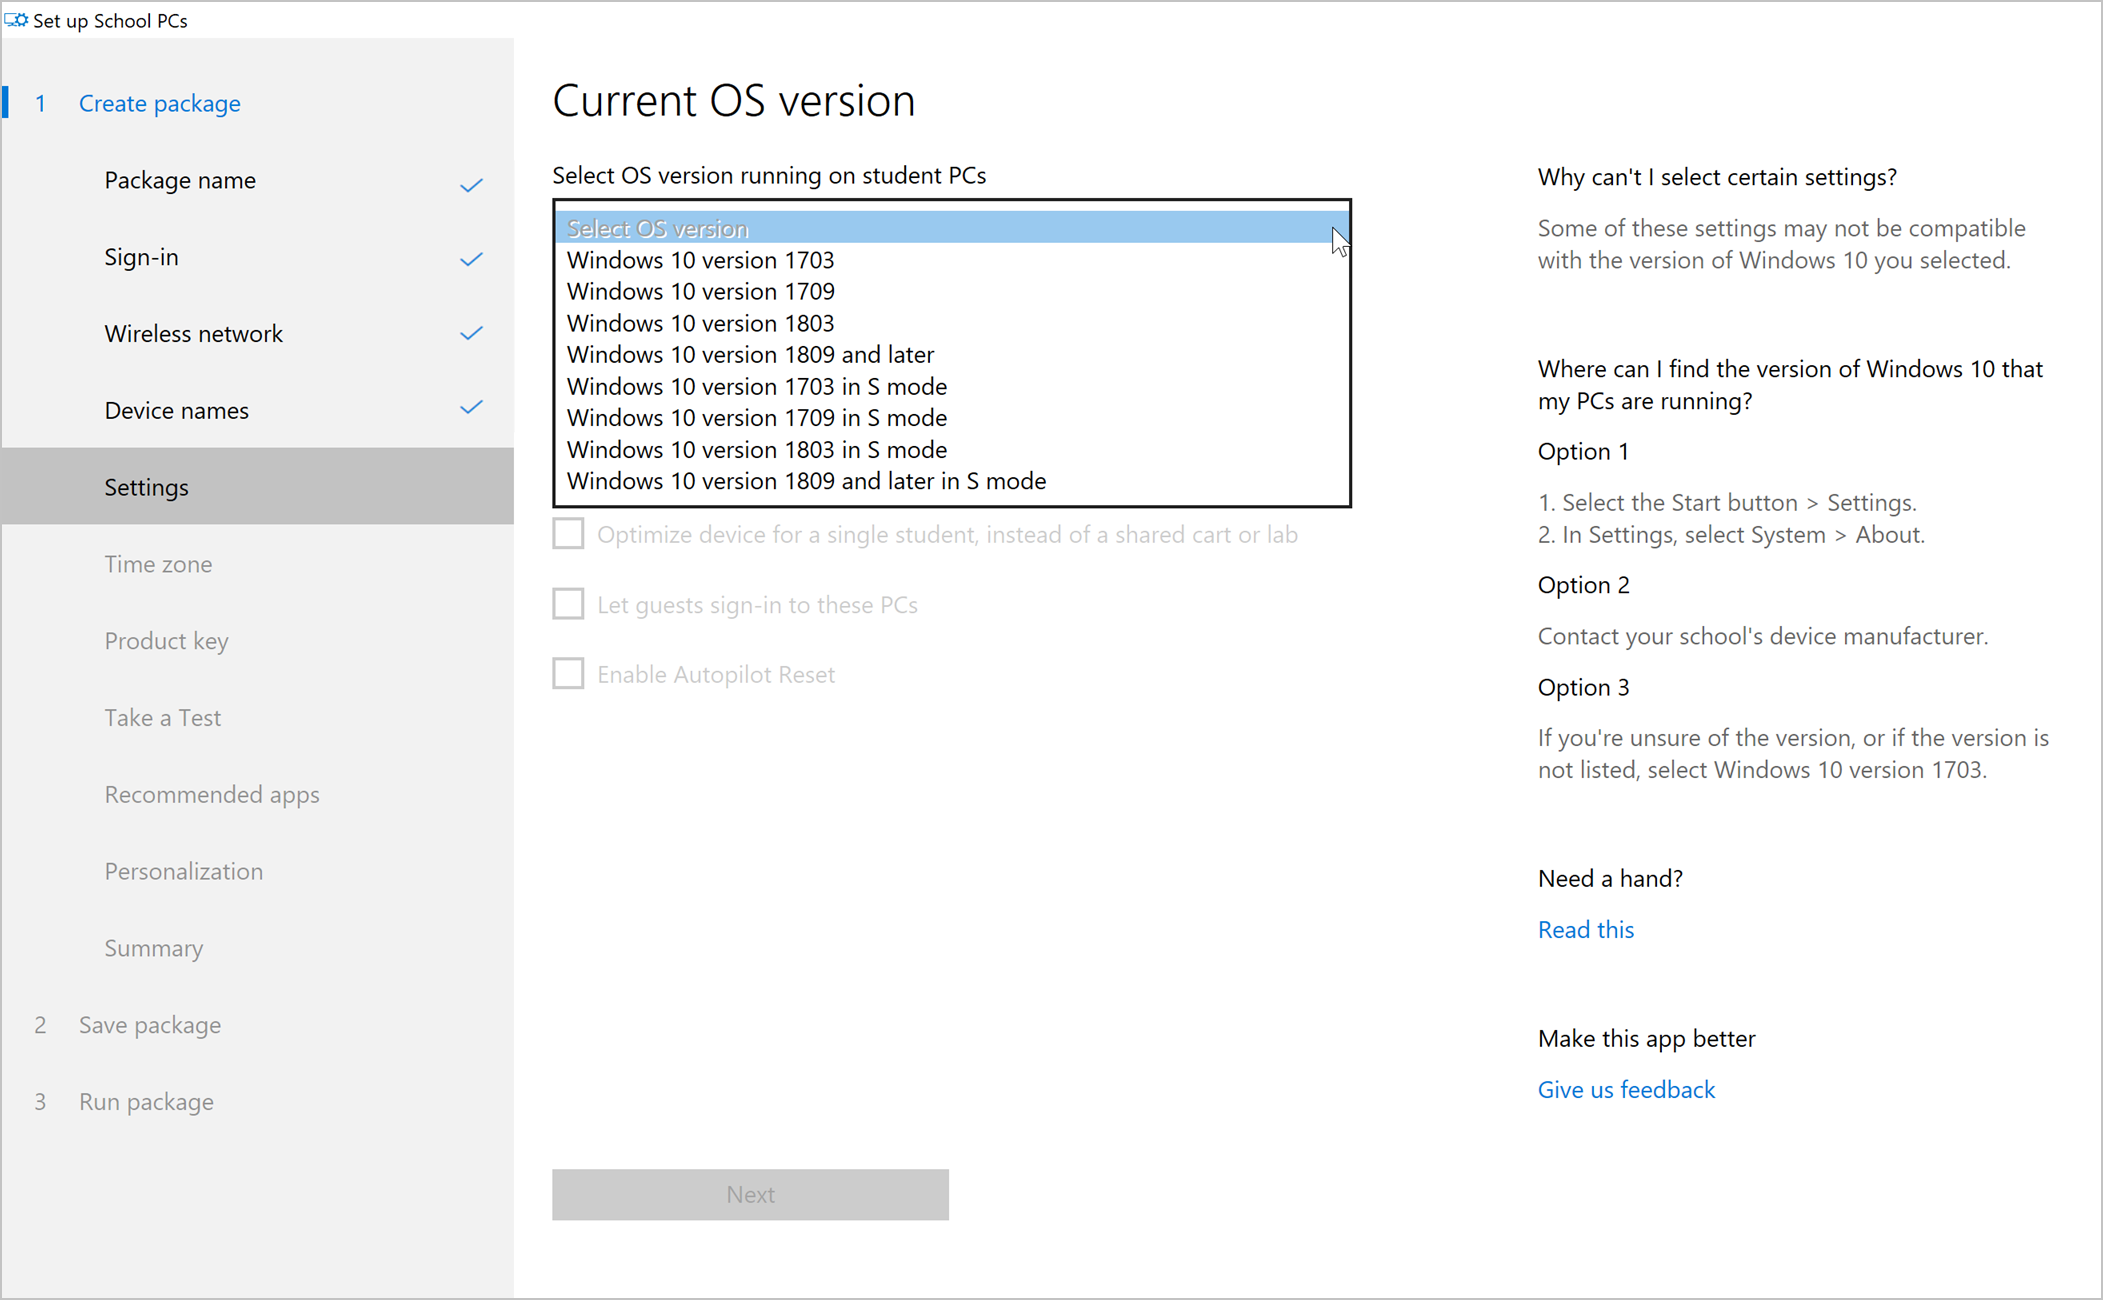The width and height of the screenshot is (2103, 1300).
Task: Open the Settings step in sidebar
Action: 147,487
